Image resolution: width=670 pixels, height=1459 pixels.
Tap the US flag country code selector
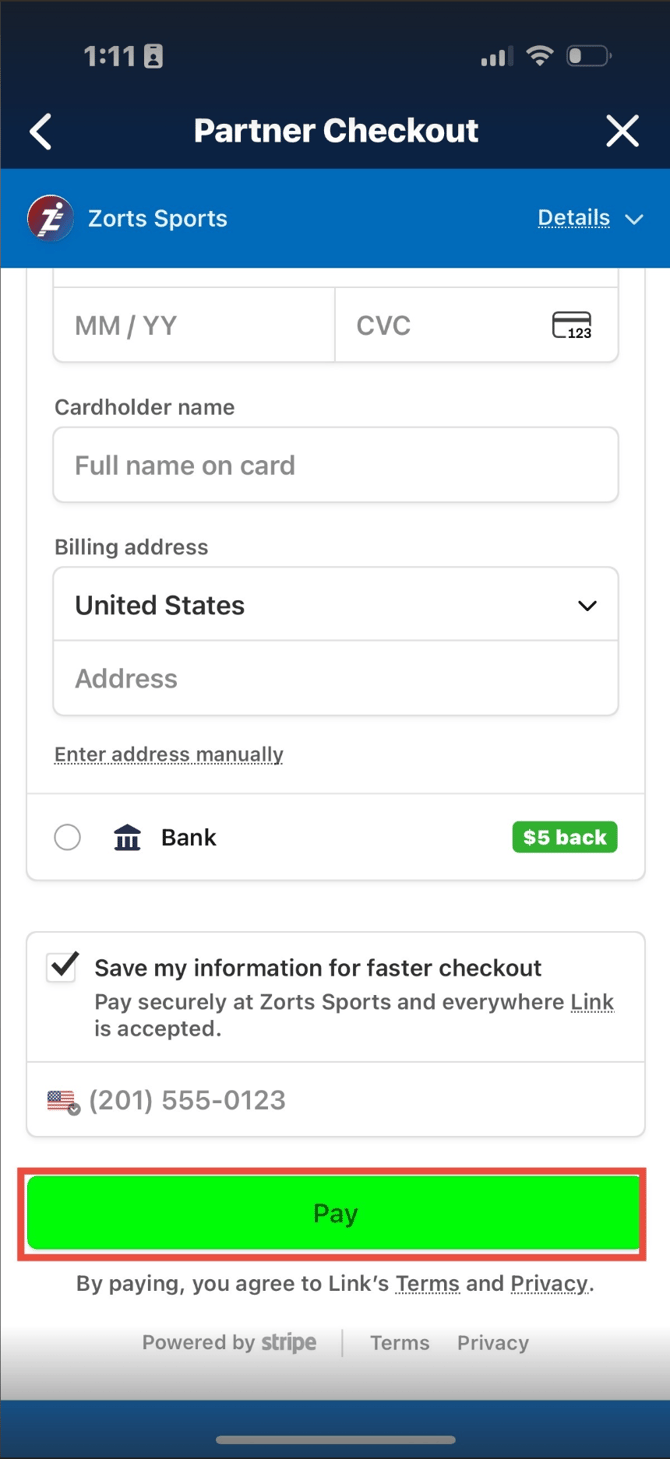[63, 1101]
